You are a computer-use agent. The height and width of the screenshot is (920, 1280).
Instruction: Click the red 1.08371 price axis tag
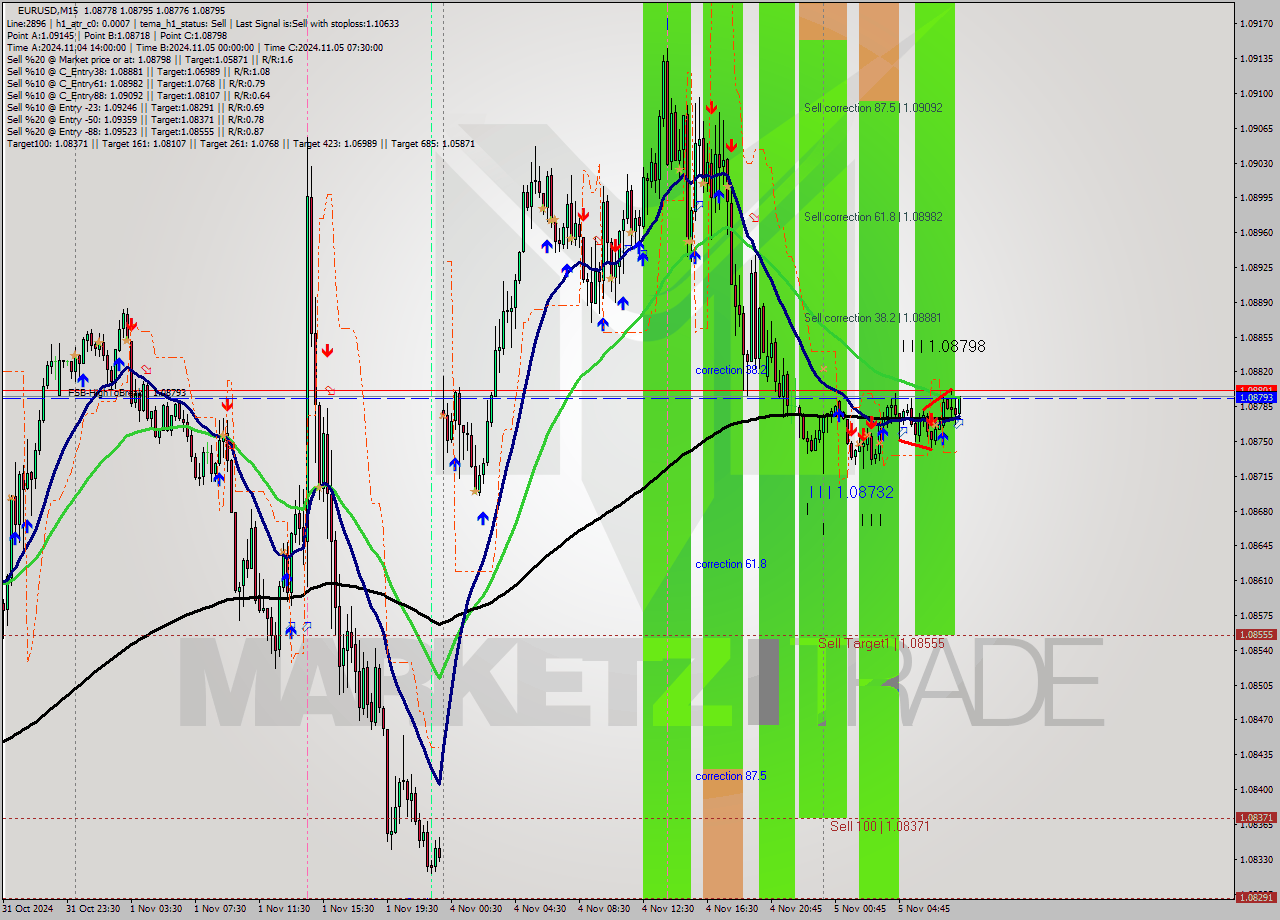[x=1256, y=818]
